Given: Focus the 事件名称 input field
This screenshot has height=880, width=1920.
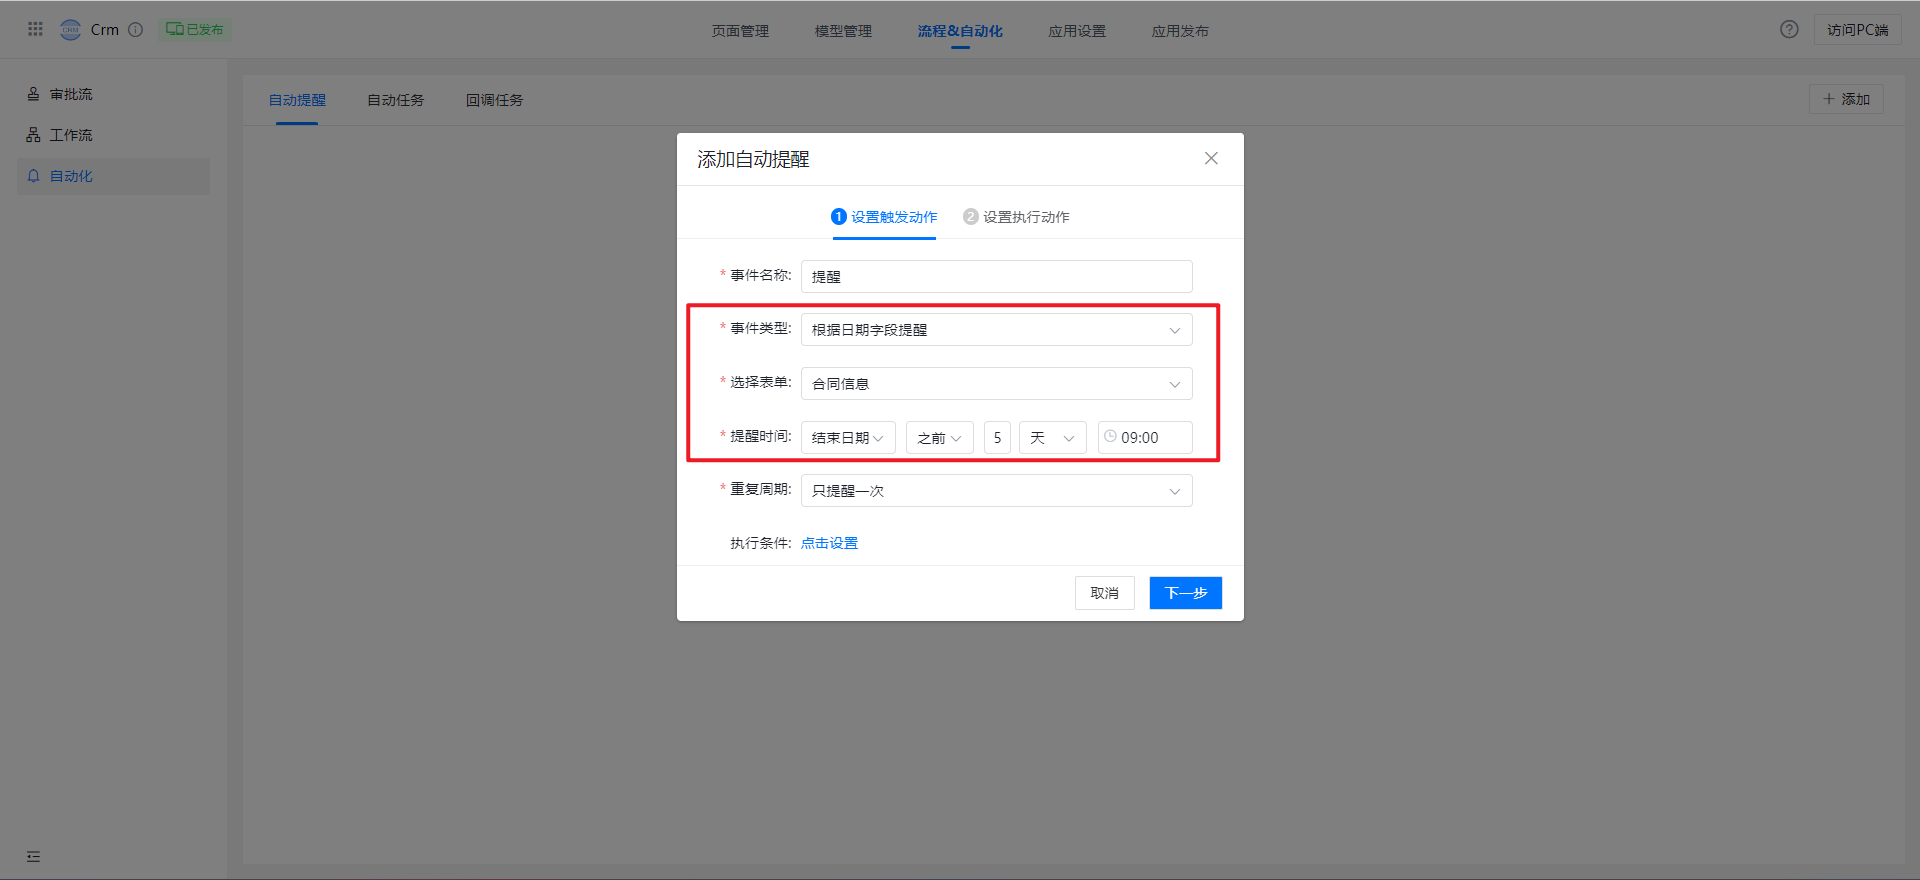Looking at the screenshot, I should click(x=996, y=276).
